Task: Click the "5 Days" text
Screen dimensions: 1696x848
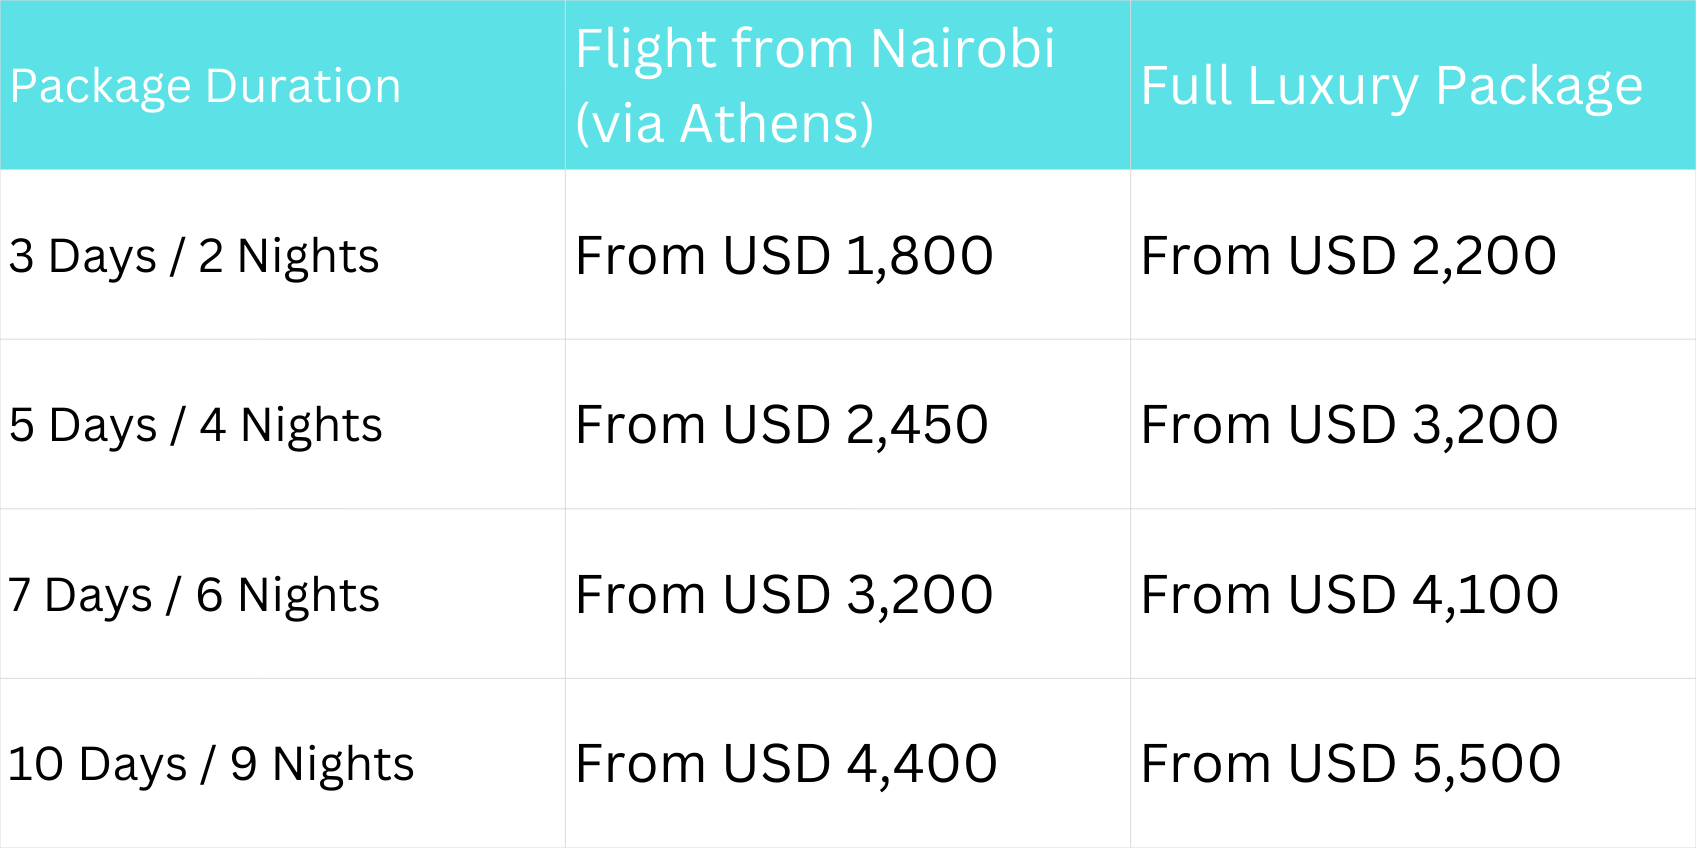Action: (82, 425)
